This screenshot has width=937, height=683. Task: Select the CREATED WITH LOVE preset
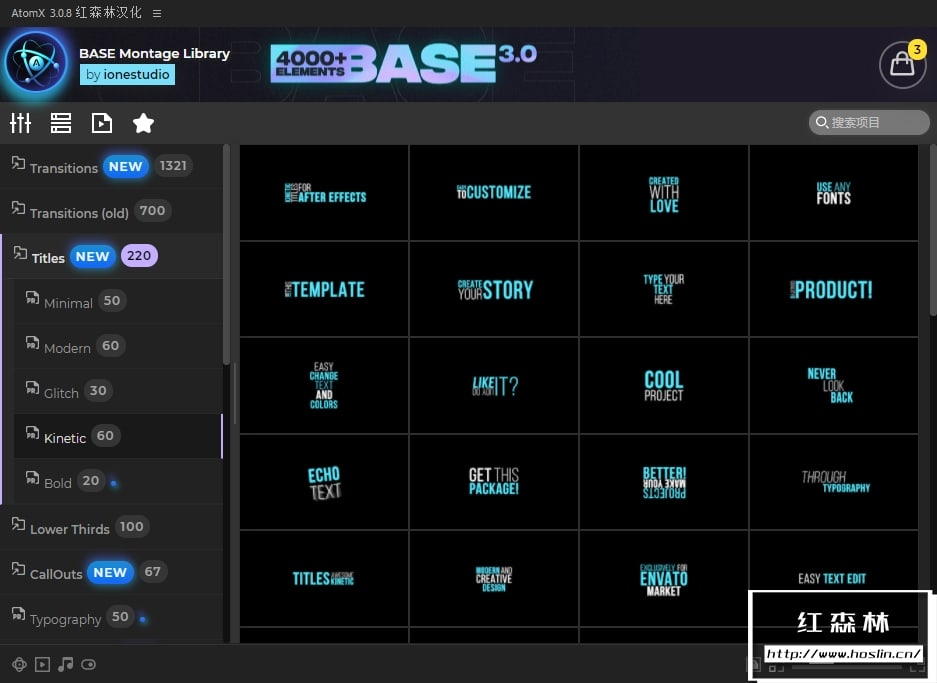[x=664, y=192]
